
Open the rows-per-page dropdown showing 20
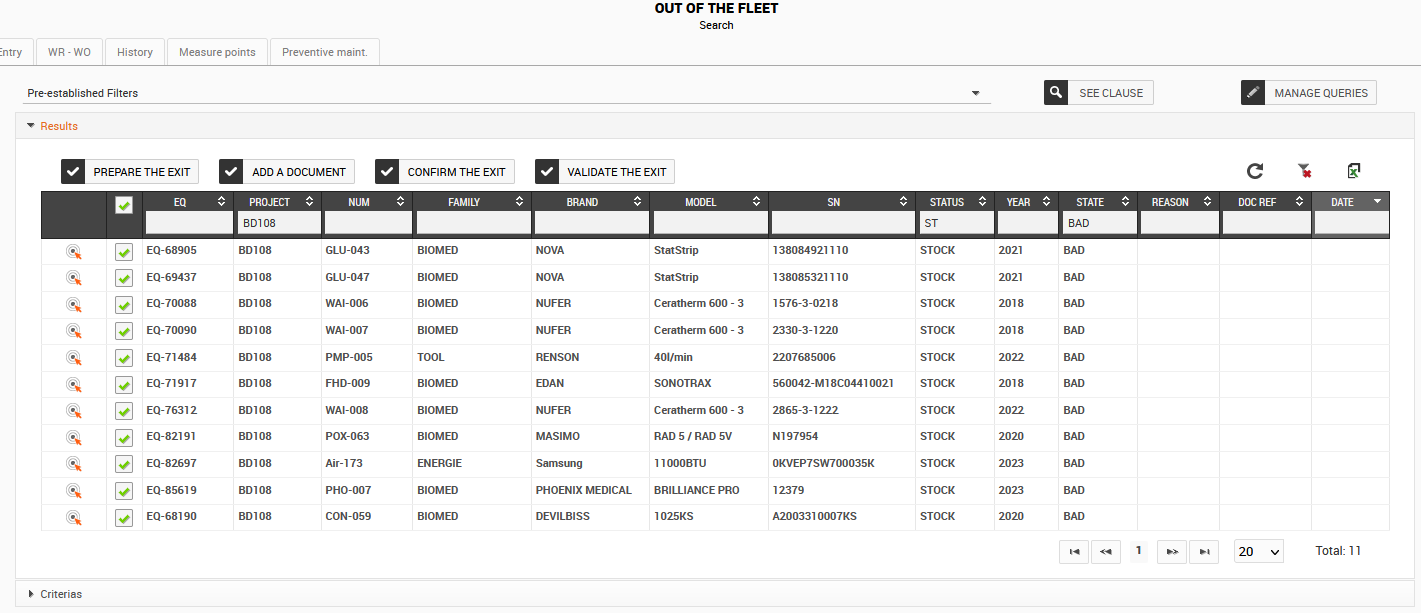point(1259,552)
